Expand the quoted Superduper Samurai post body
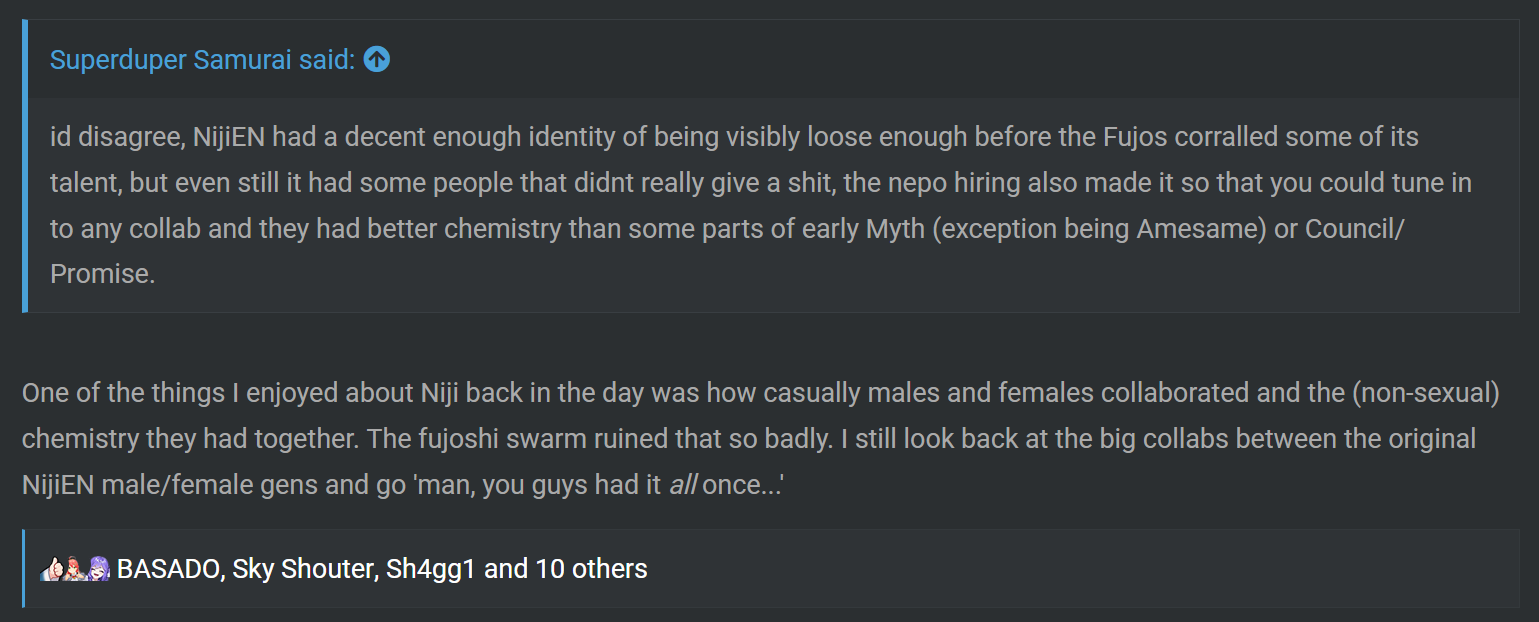 [773, 205]
